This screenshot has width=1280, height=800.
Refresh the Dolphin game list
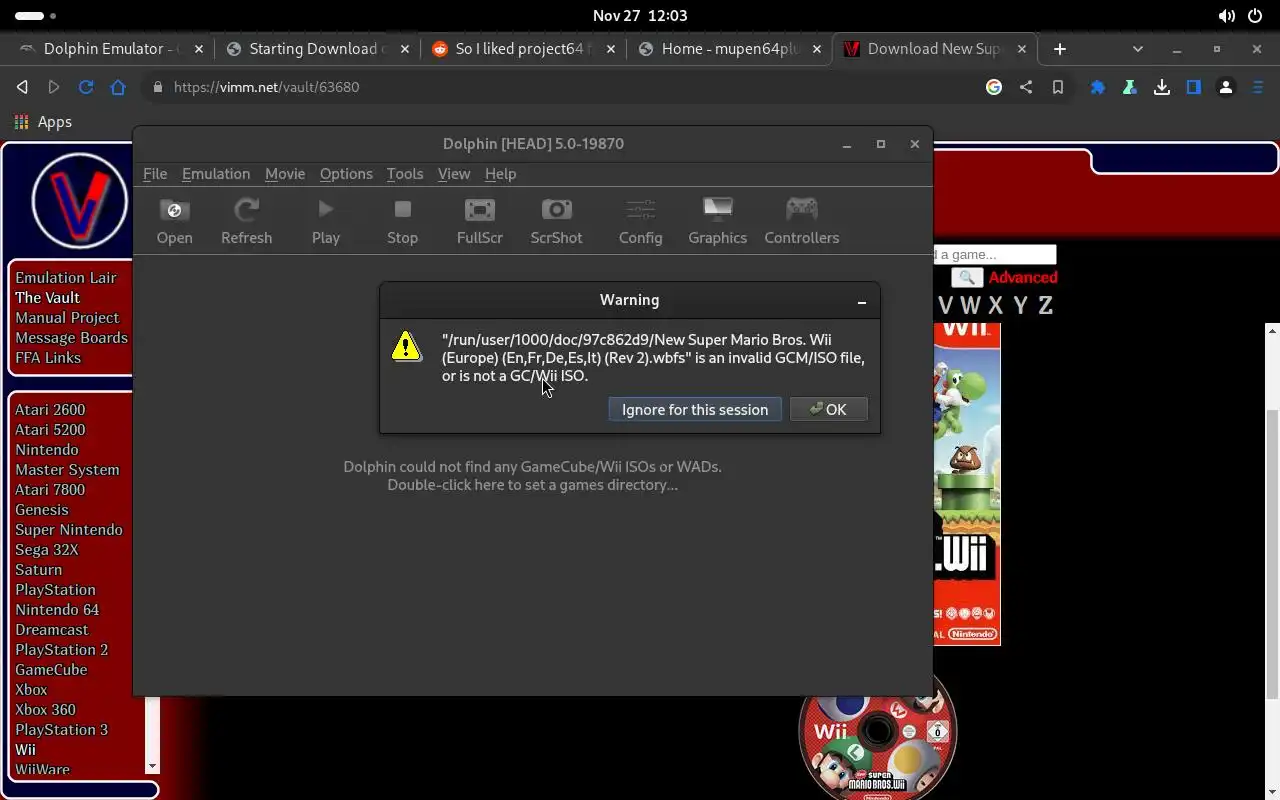246,221
